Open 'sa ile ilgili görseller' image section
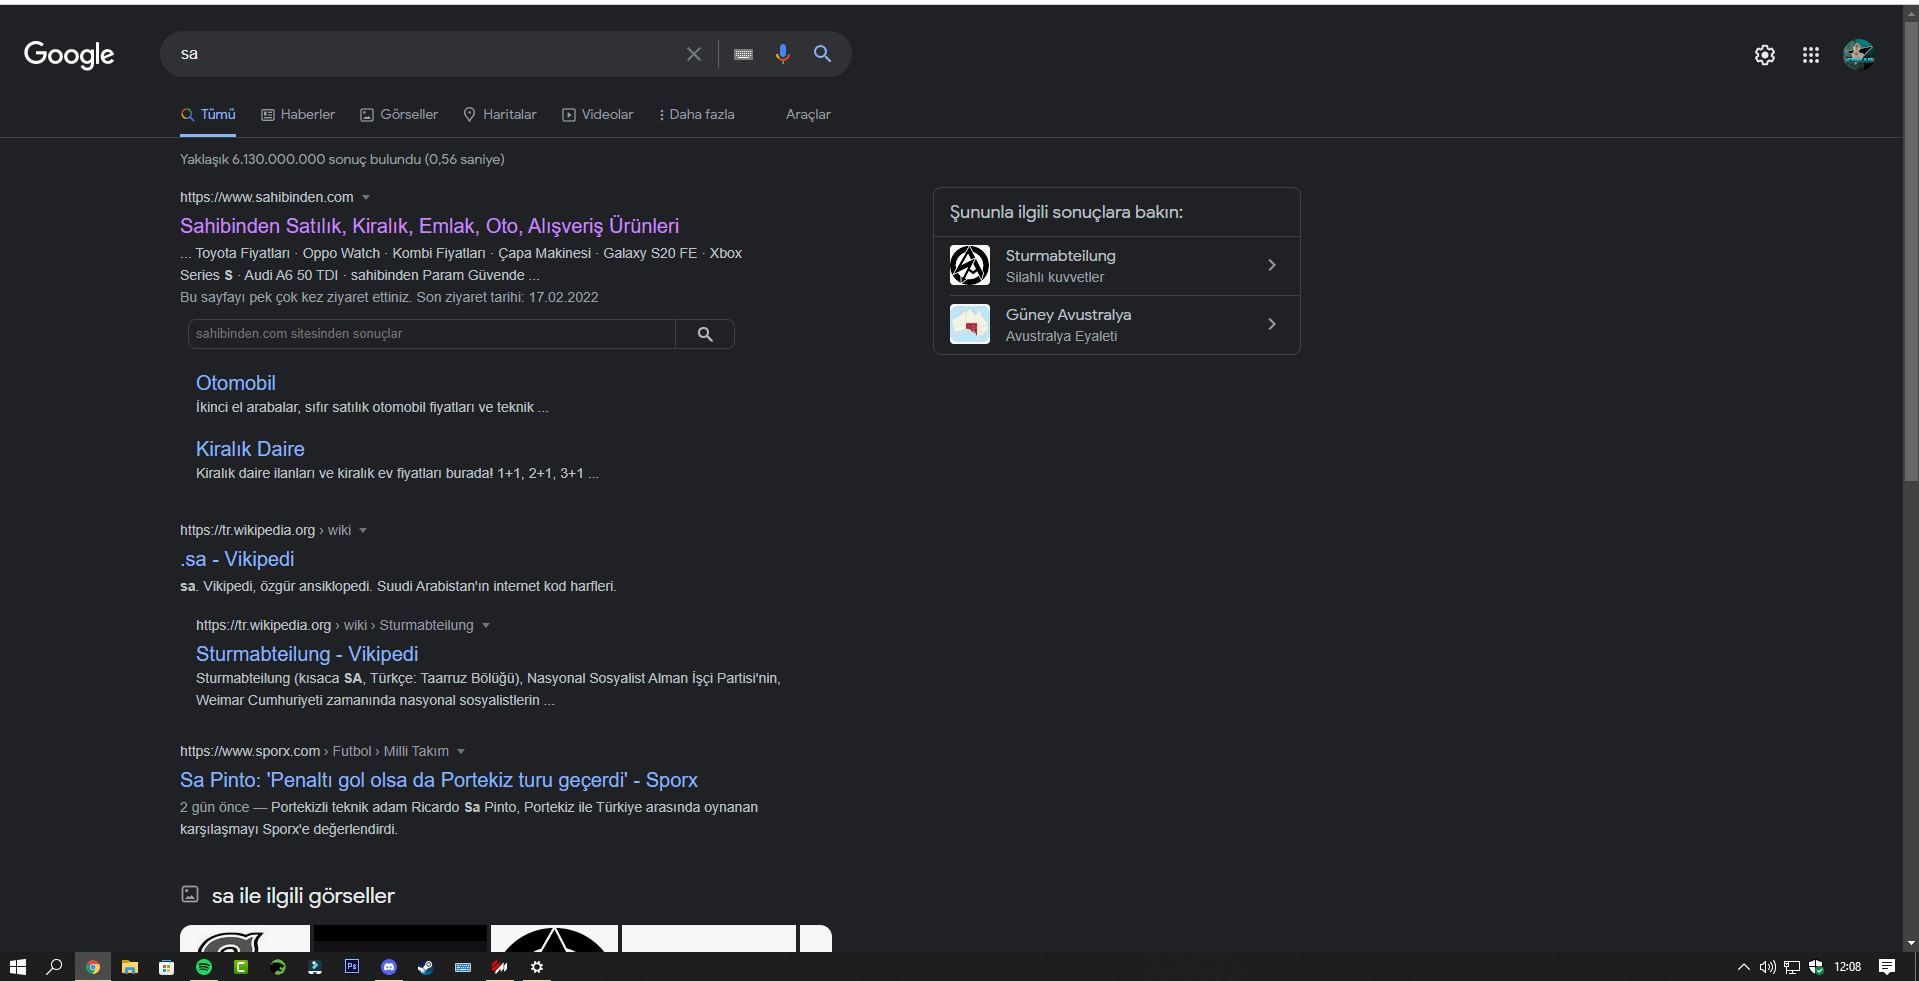Viewport: 1919px width, 981px height. [x=303, y=896]
